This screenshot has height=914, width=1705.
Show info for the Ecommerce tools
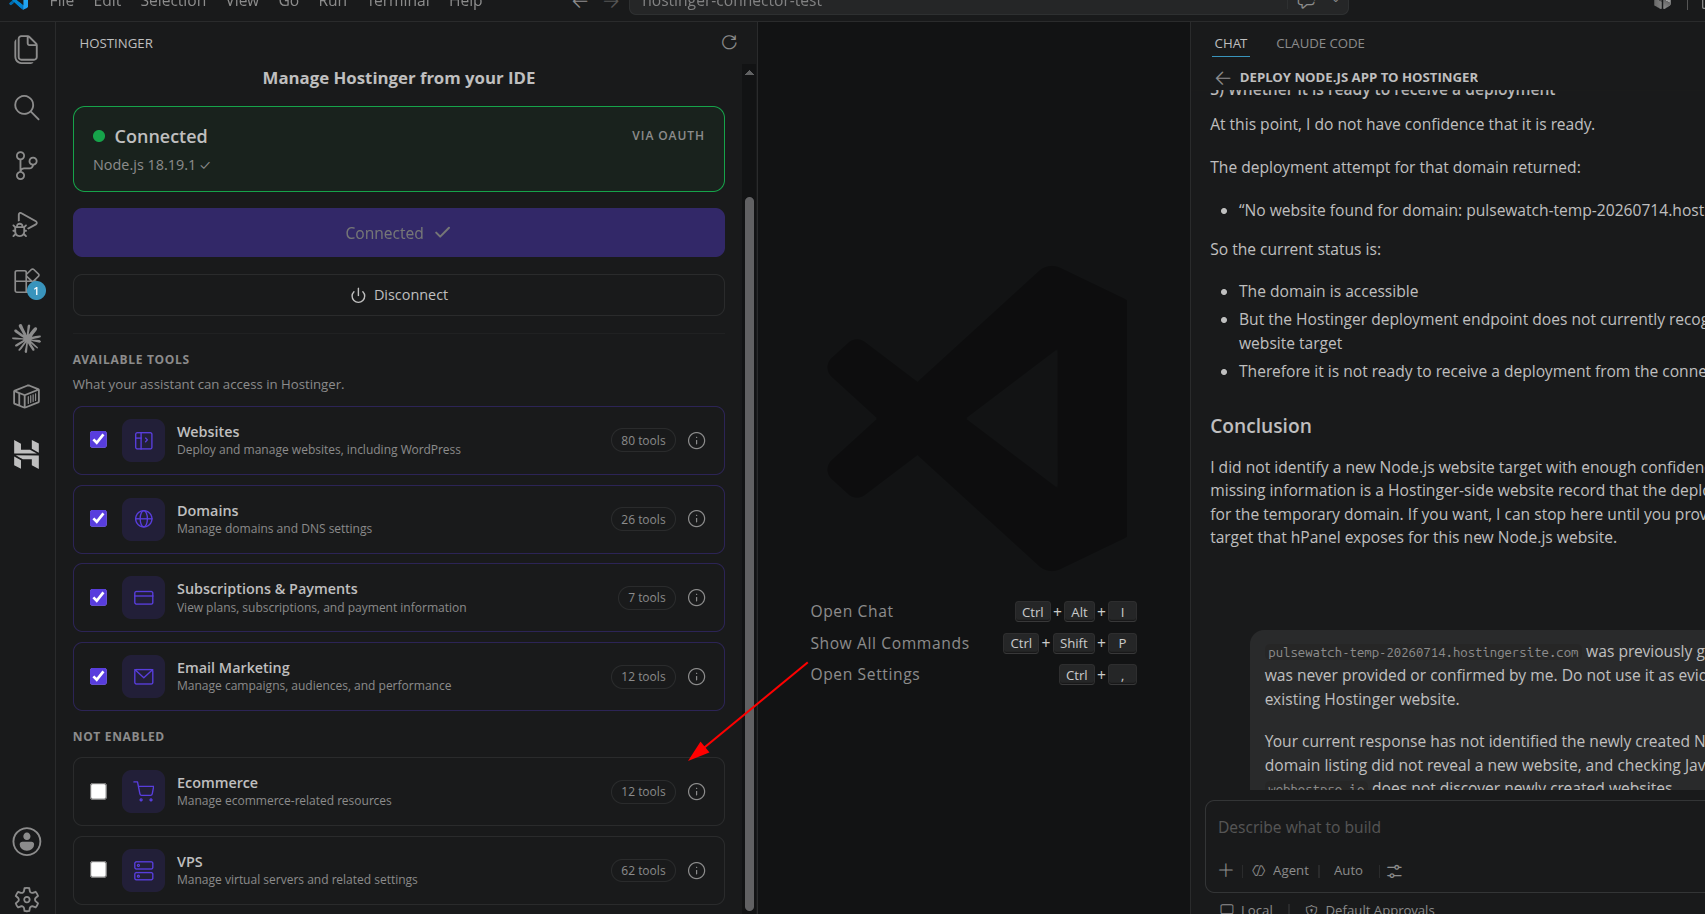point(697,792)
